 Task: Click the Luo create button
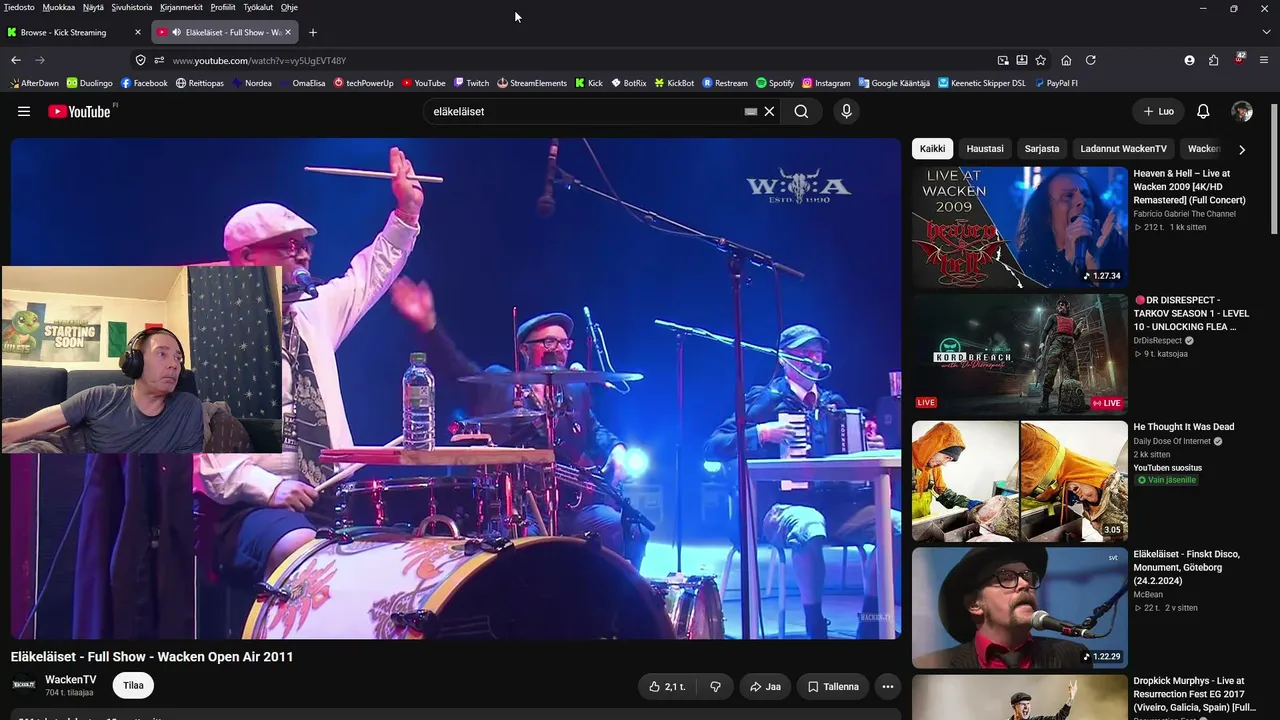coord(1158,111)
